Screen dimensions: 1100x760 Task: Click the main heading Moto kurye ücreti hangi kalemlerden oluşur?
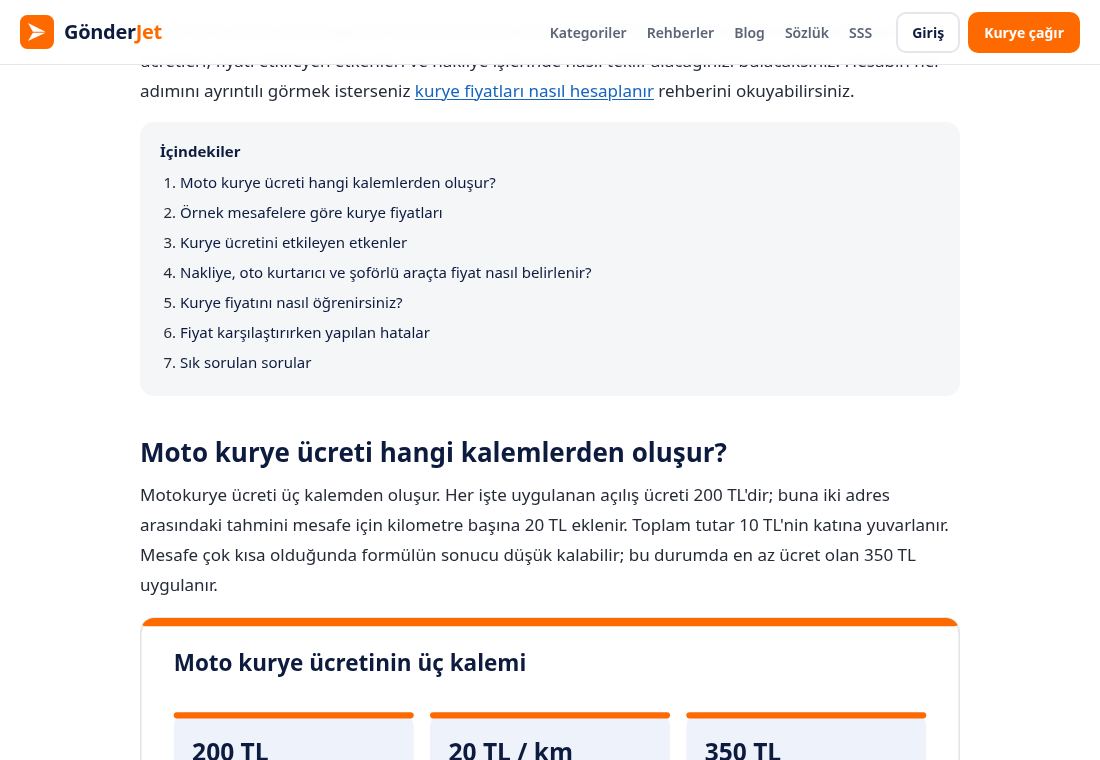pyautogui.click(x=434, y=453)
